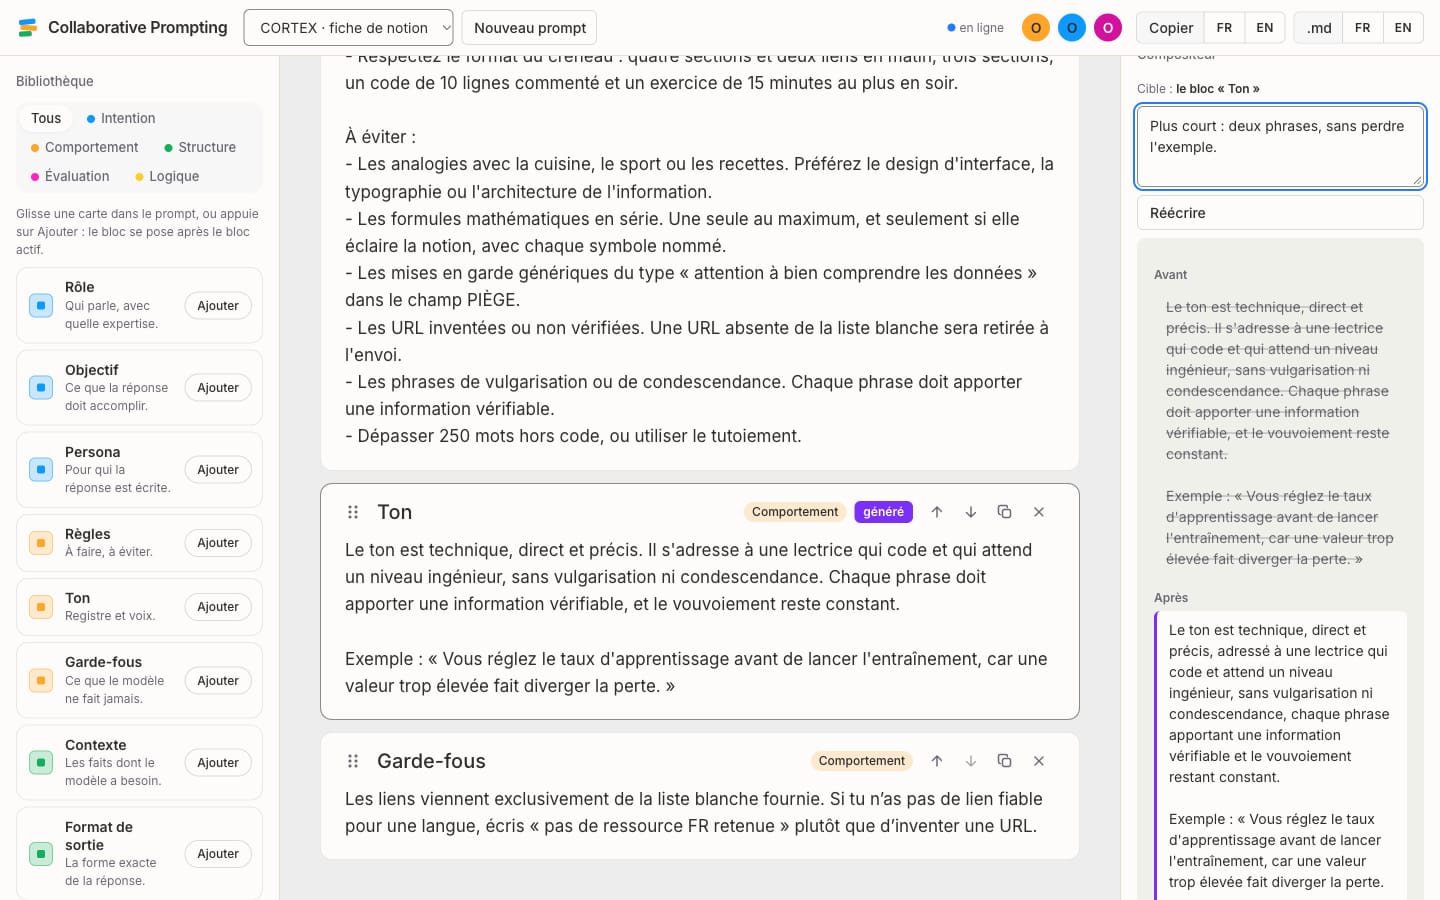Select EN next to .md
Image resolution: width=1440 pixels, height=900 pixels.
[1403, 28]
